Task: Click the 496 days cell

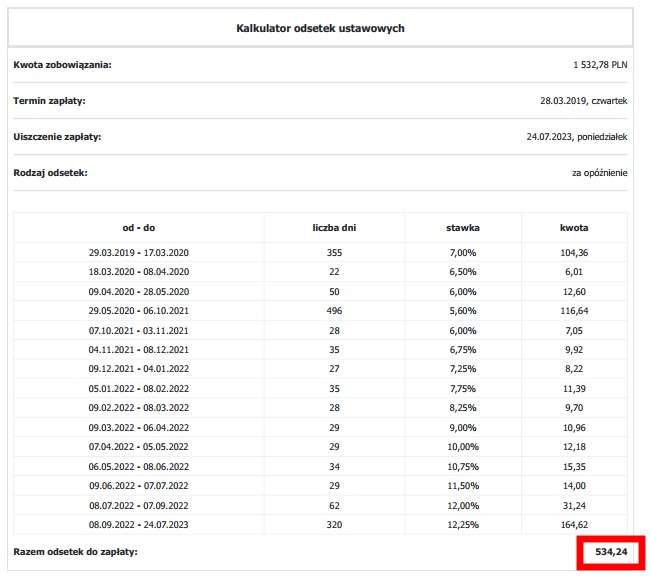Action: (334, 311)
